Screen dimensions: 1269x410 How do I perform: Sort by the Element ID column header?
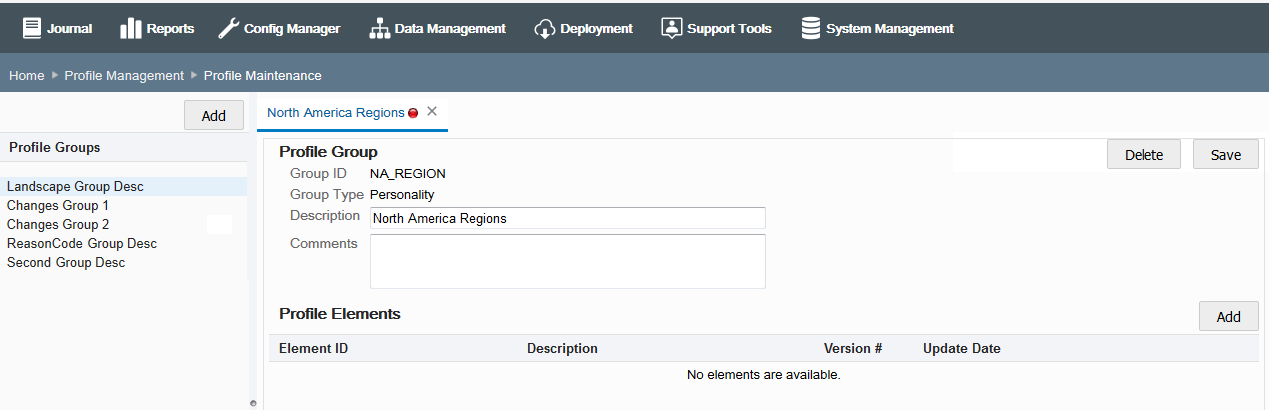click(x=314, y=348)
